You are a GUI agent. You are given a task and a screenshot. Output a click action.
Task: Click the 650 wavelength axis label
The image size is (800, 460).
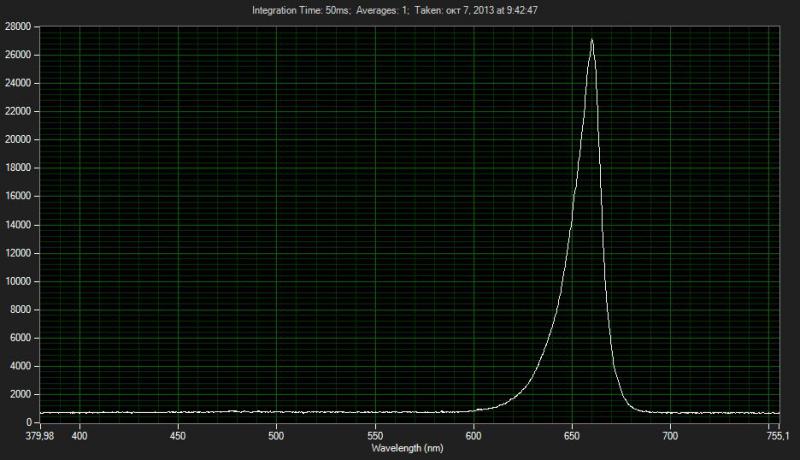click(572, 436)
